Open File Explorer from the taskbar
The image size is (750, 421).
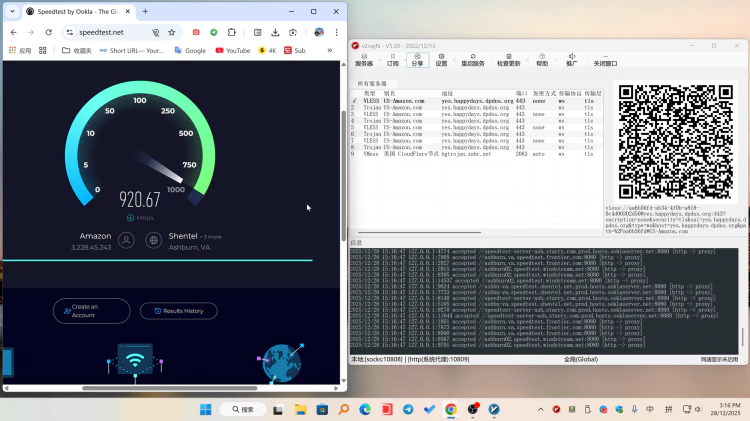[300, 410]
